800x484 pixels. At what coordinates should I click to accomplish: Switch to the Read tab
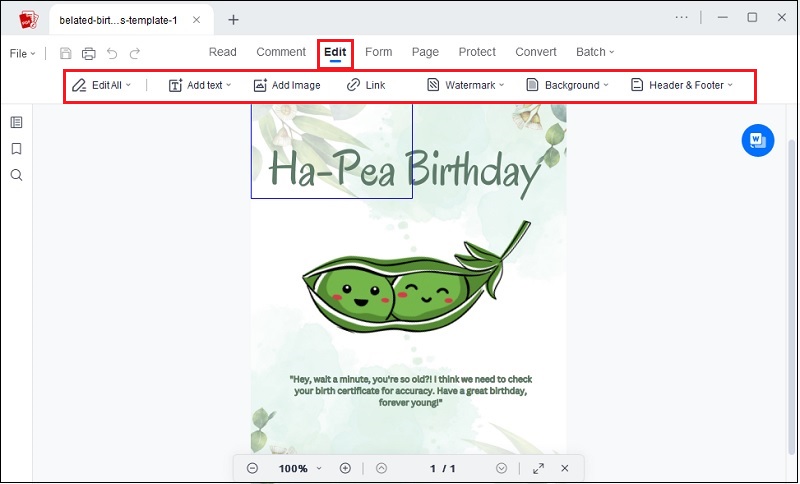point(222,52)
